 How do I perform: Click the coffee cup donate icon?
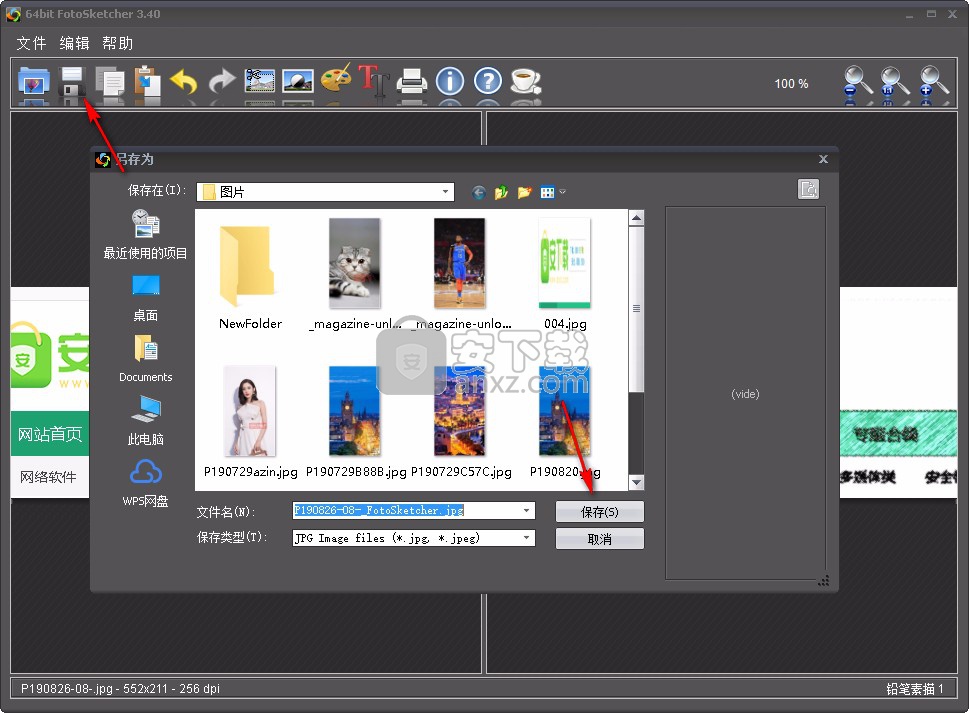pyautogui.click(x=526, y=81)
